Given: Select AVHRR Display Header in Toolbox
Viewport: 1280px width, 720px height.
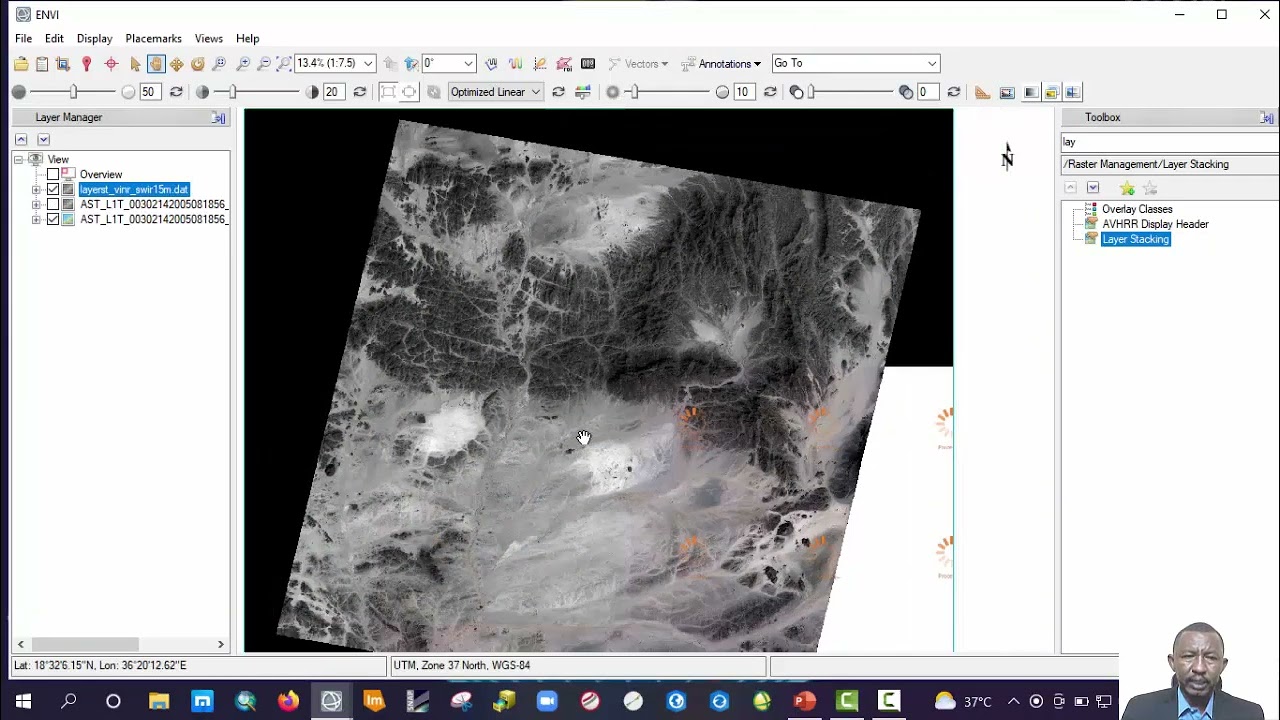Looking at the screenshot, I should (1155, 225).
